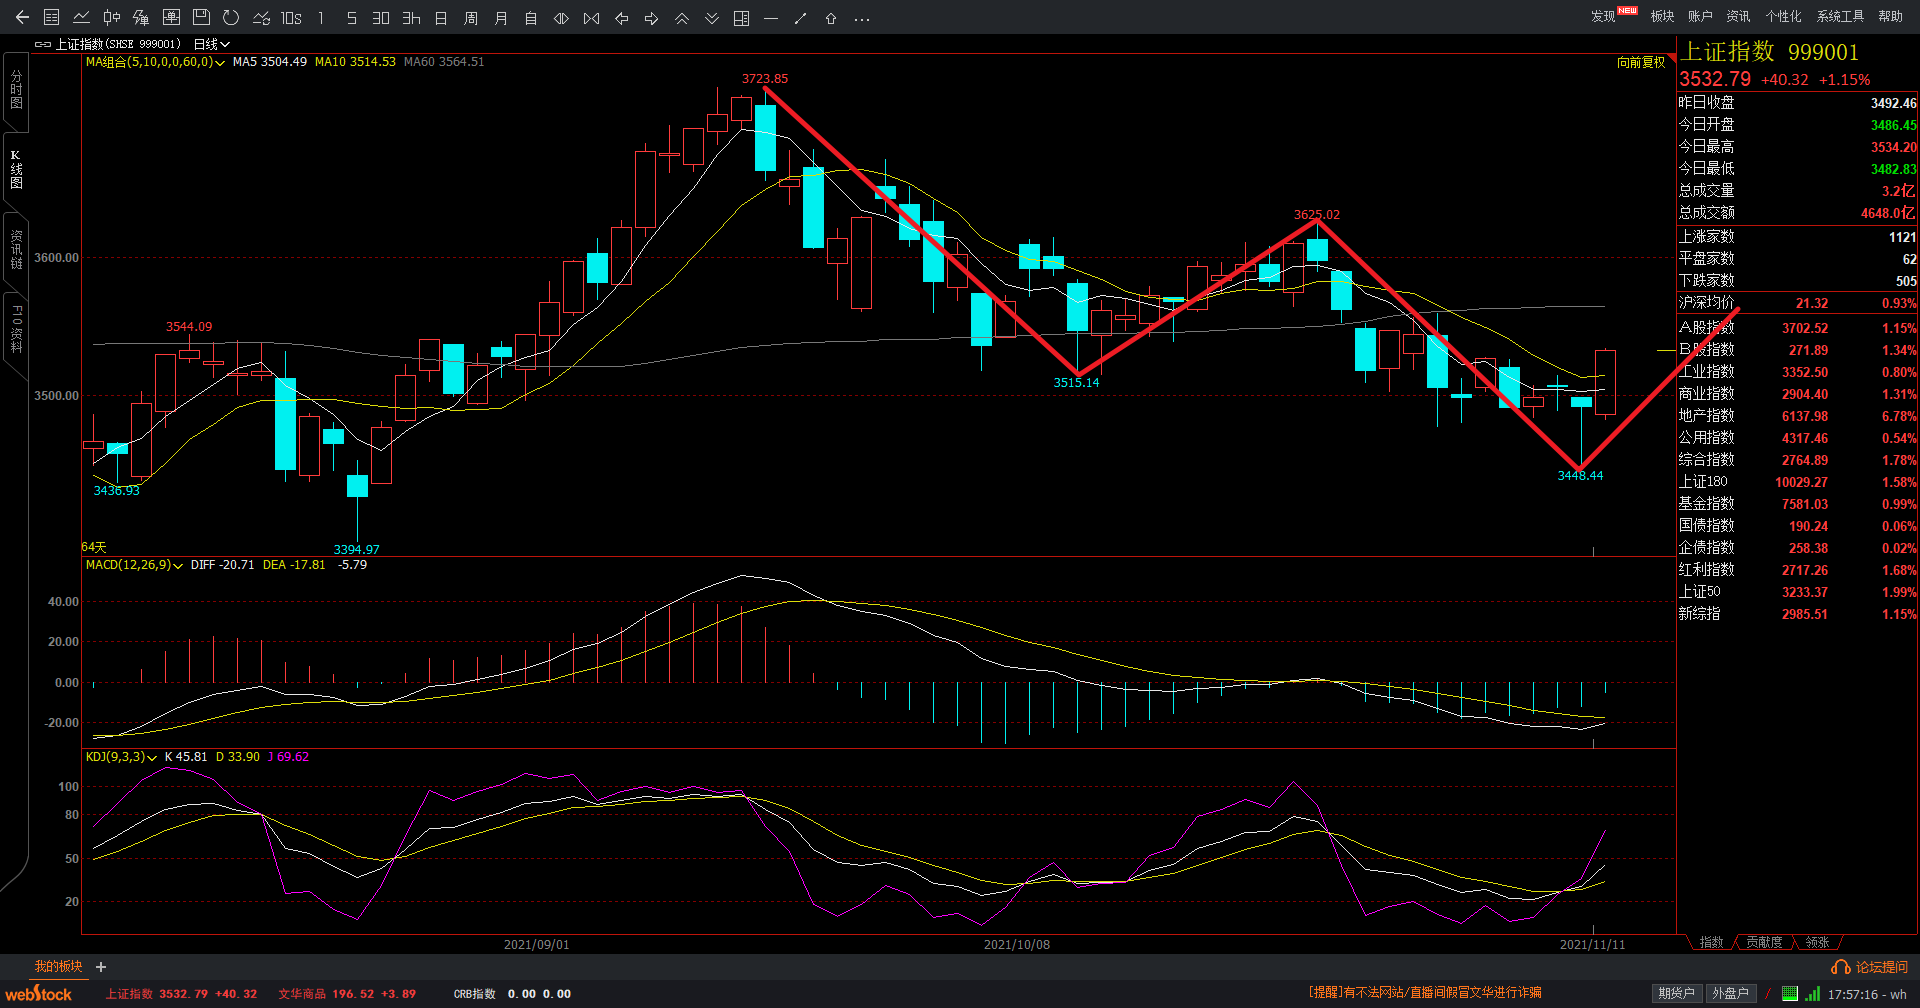Click the split layout panel icon
Viewport: 1920px width, 1008px height.
pyautogui.click(x=741, y=18)
